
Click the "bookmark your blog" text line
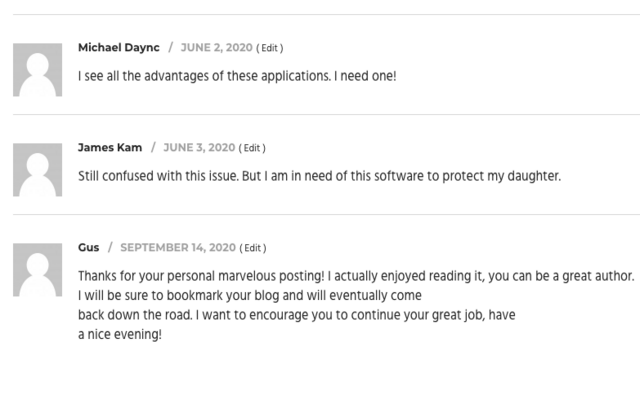click(x=250, y=296)
